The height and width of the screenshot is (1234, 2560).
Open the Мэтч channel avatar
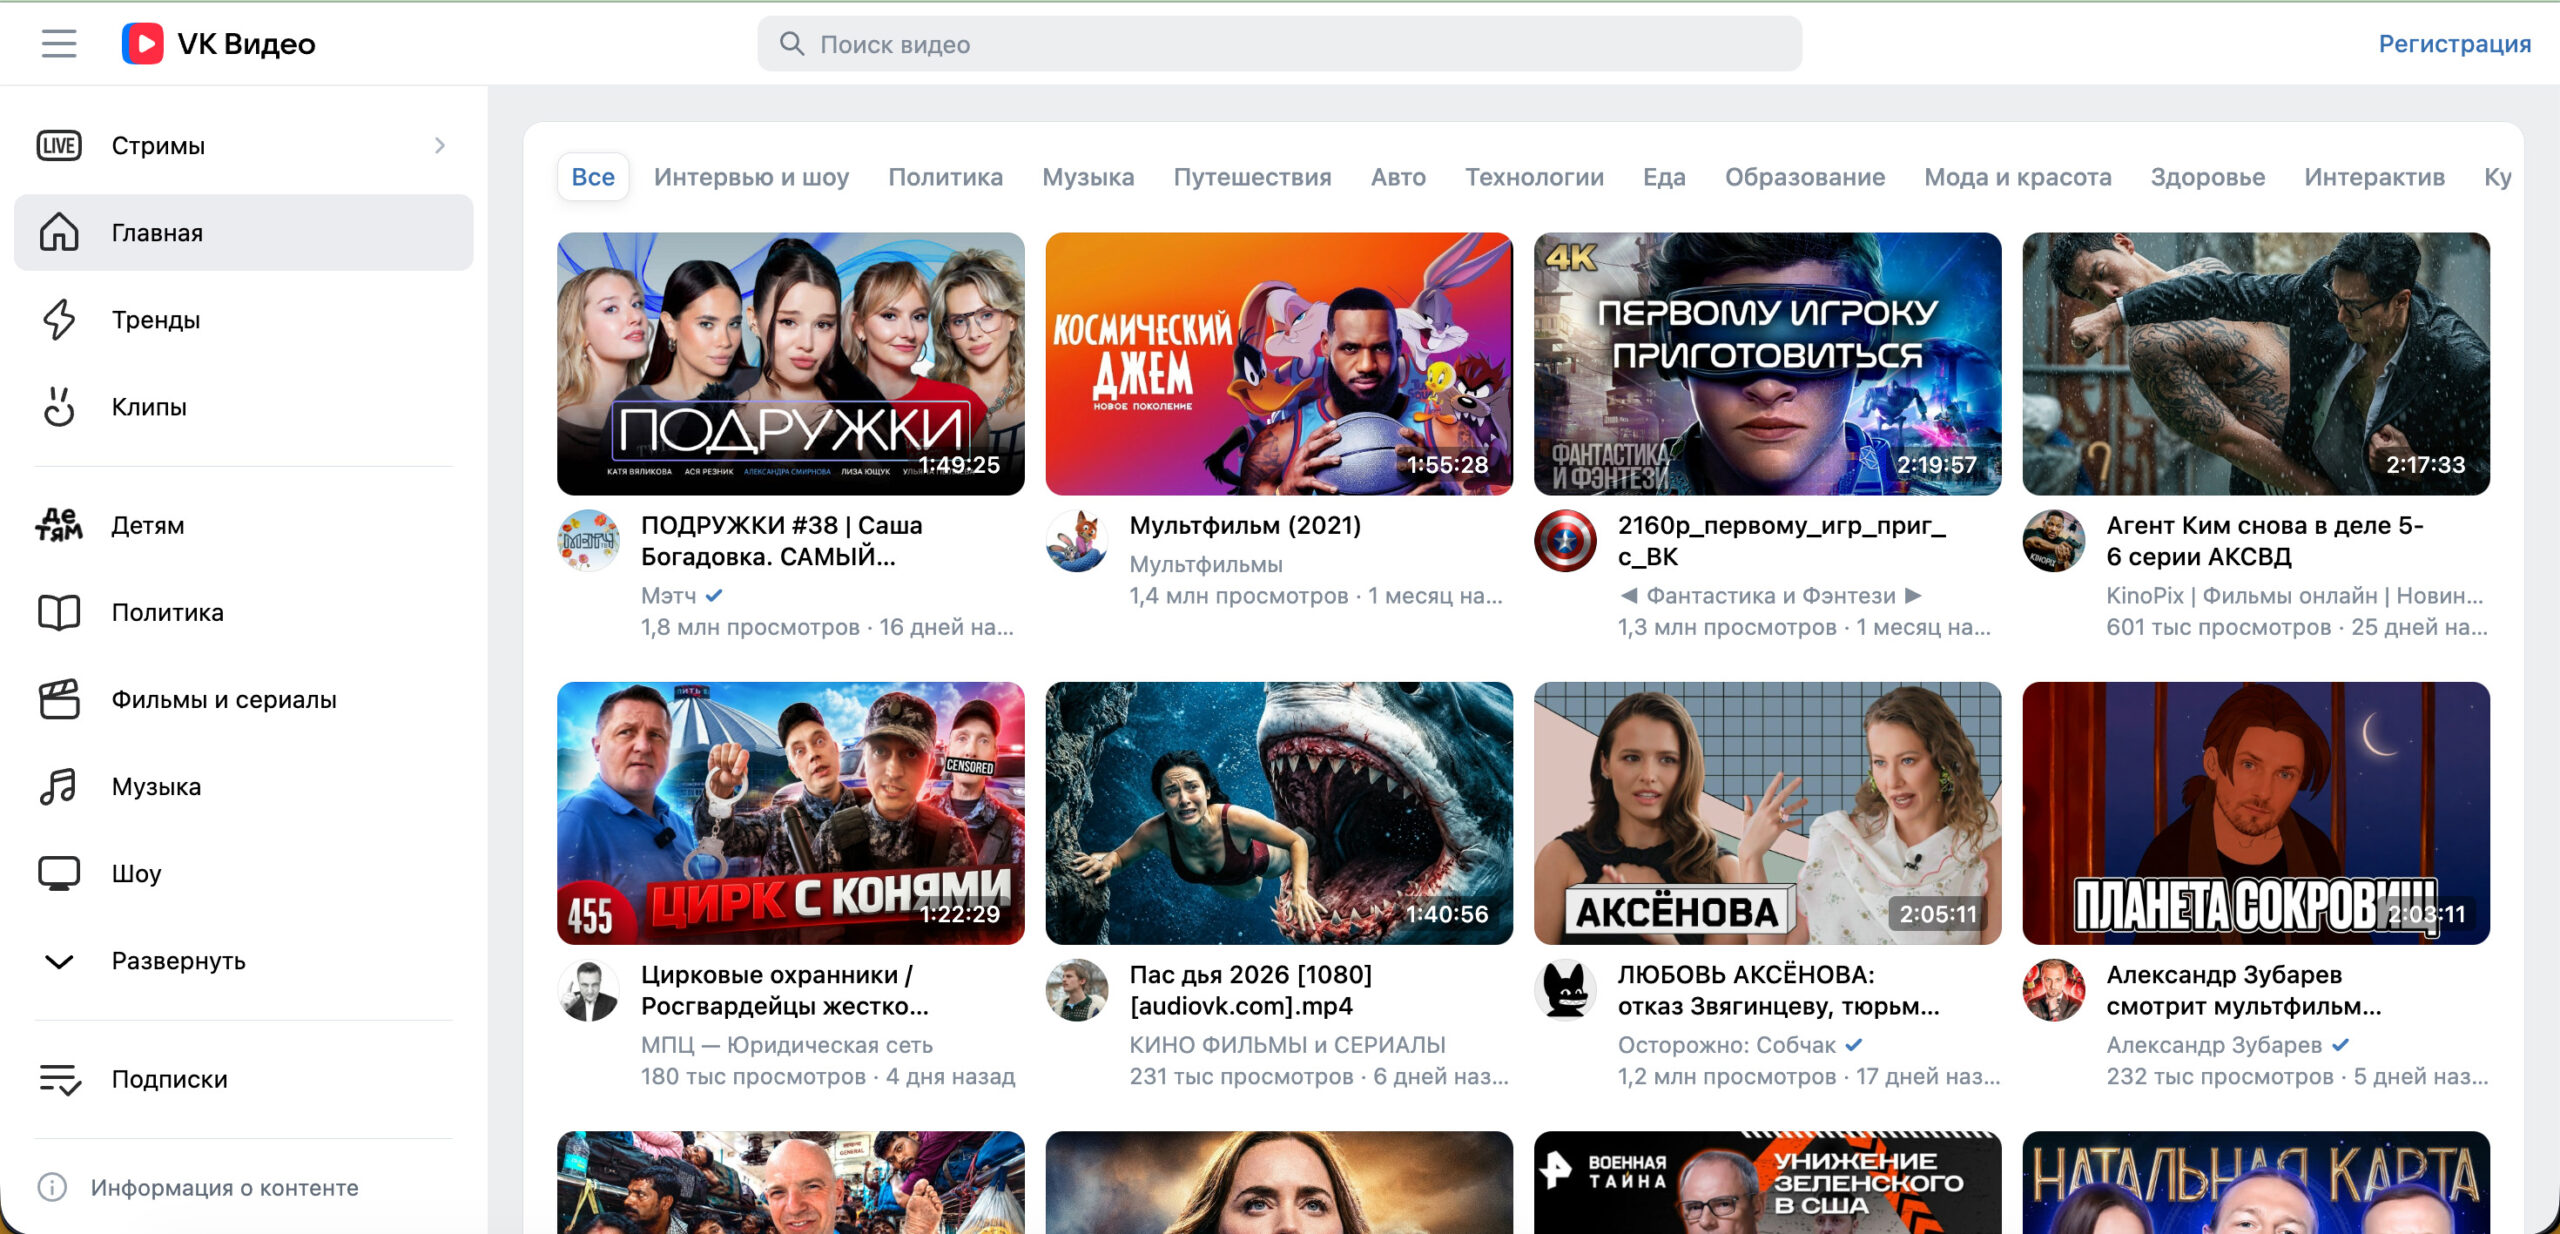pos(588,540)
